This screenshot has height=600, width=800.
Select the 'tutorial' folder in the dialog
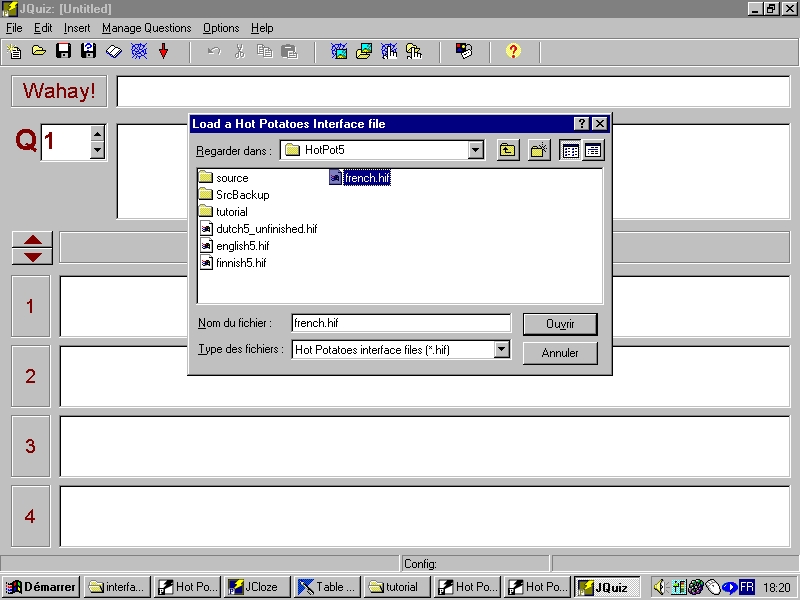(x=223, y=211)
